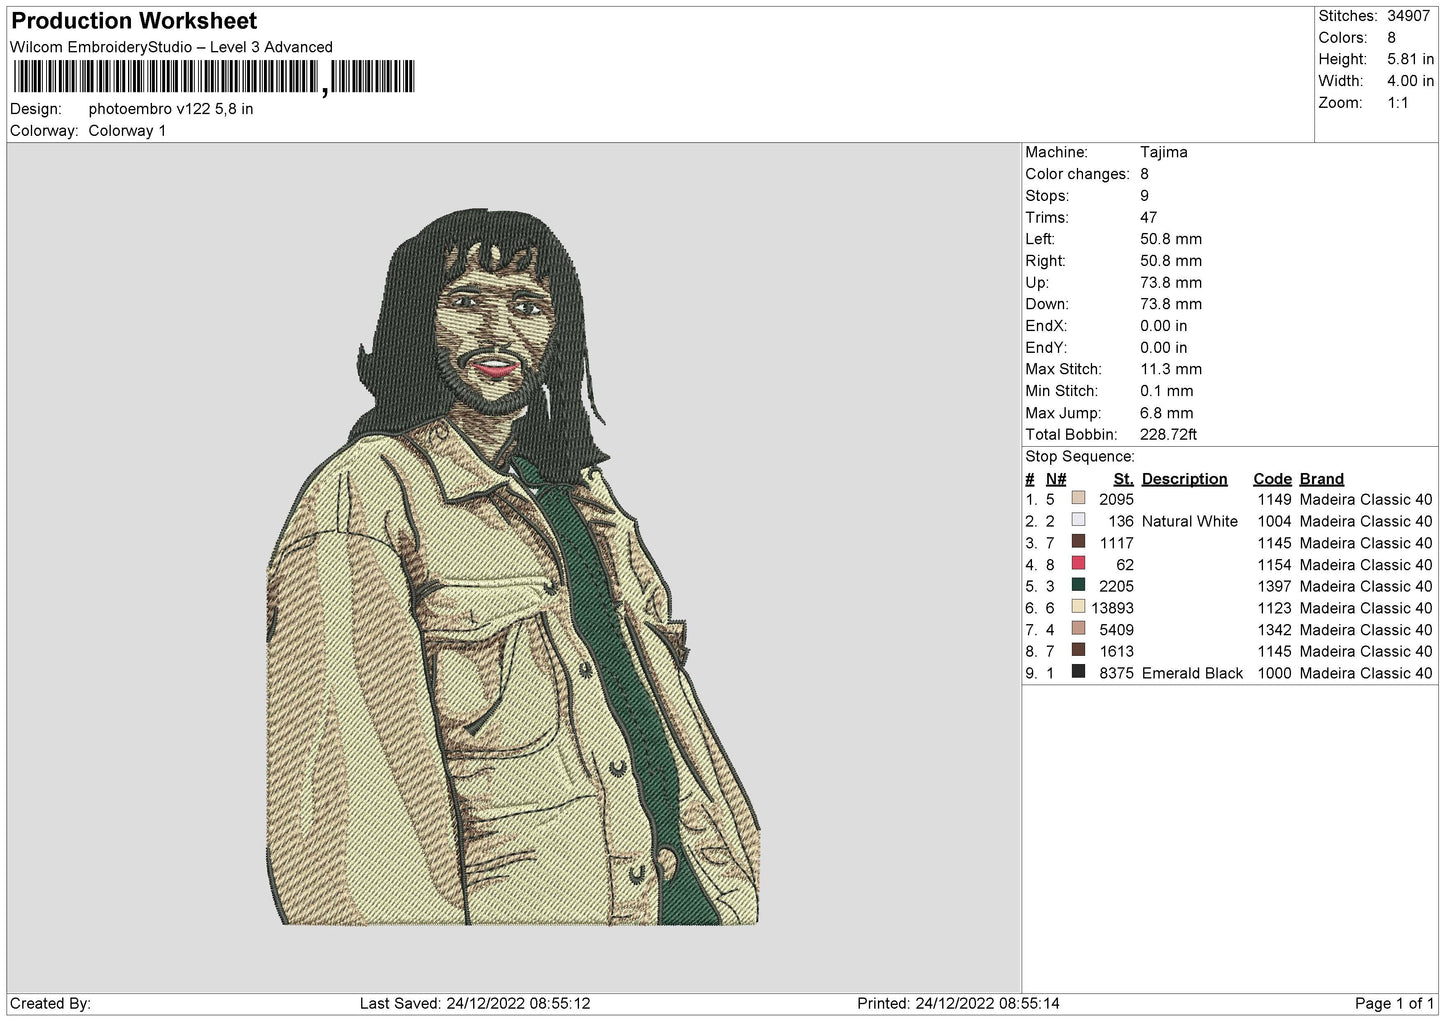Click the Code column header
The image size is (1445, 1021).
tap(1272, 479)
